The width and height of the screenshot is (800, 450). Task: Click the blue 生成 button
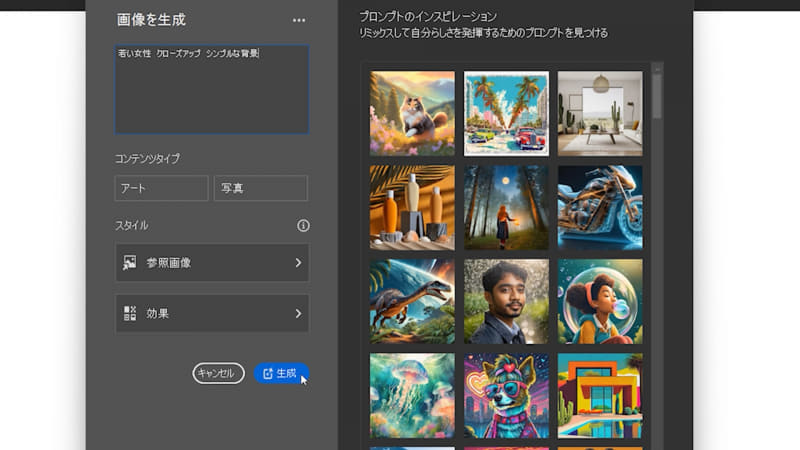tap(281, 373)
